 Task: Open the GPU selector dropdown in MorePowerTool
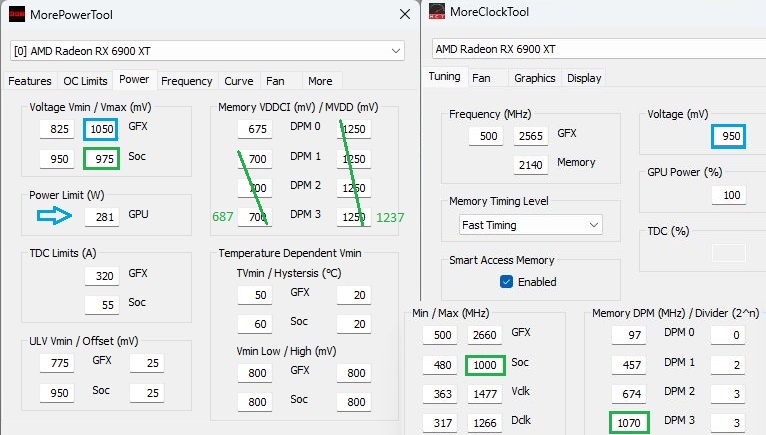coord(207,51)
